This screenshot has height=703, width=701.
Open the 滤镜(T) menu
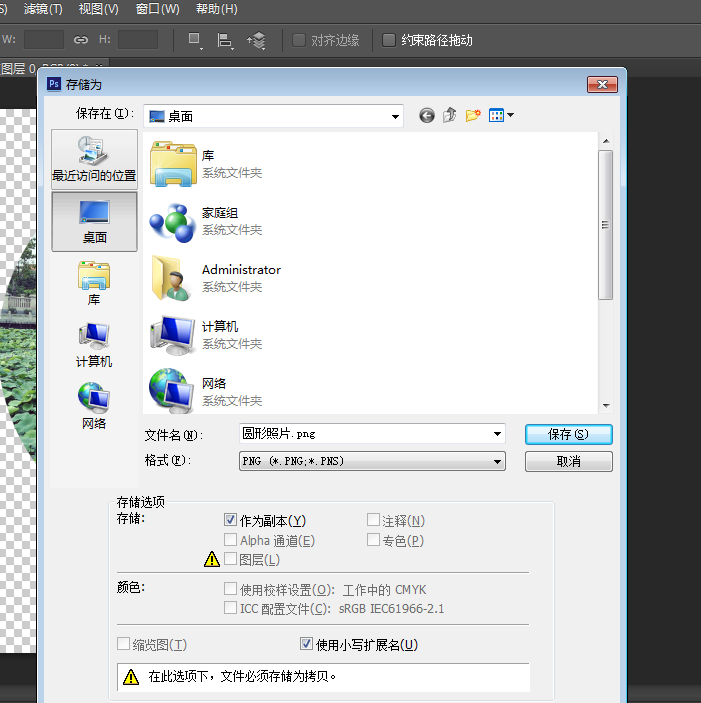coord(43,9)
